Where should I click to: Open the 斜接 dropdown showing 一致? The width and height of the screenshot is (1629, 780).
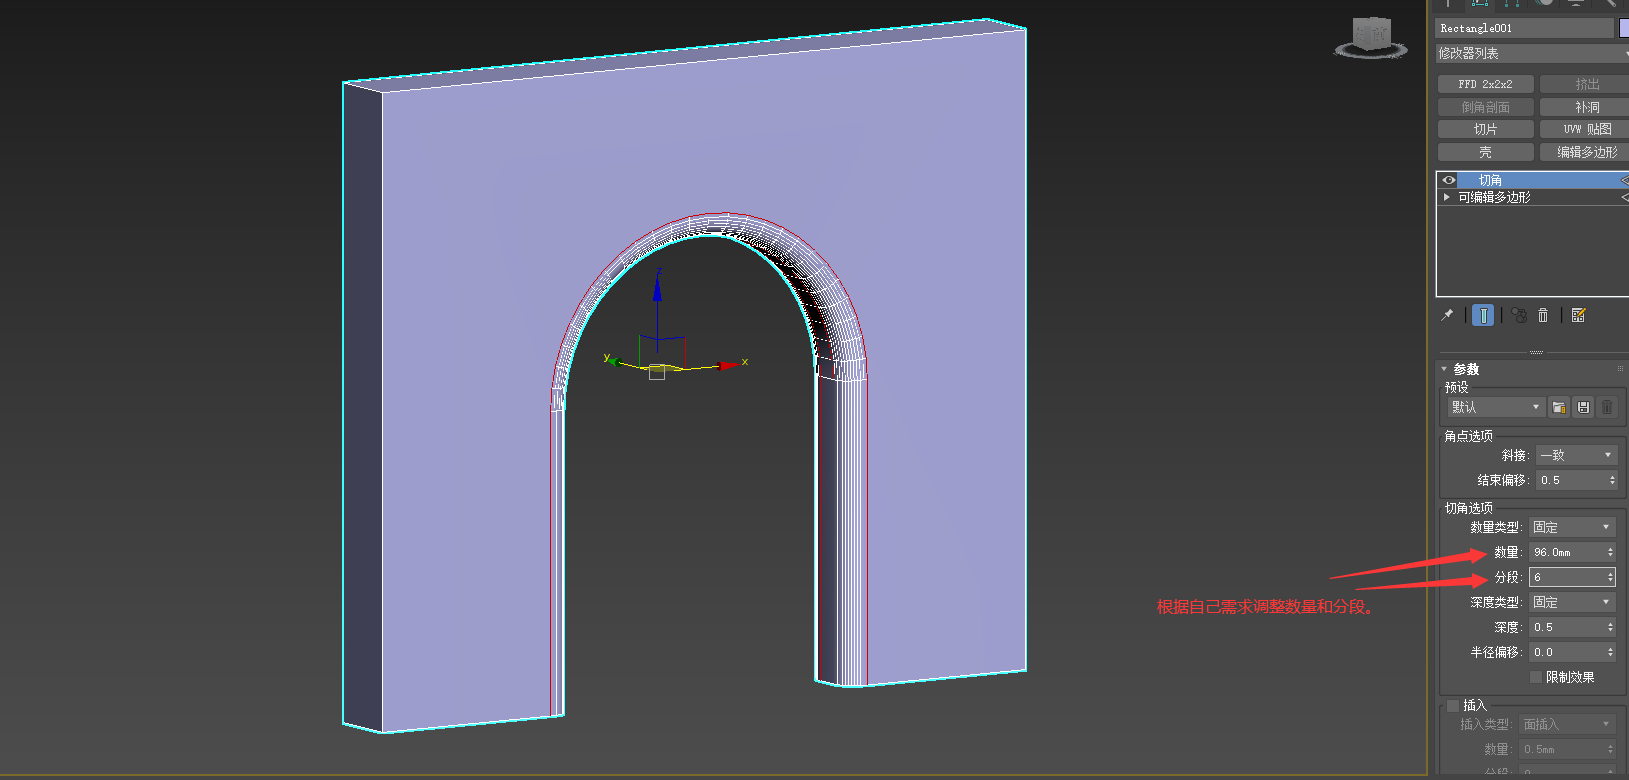click(1576, 455)
